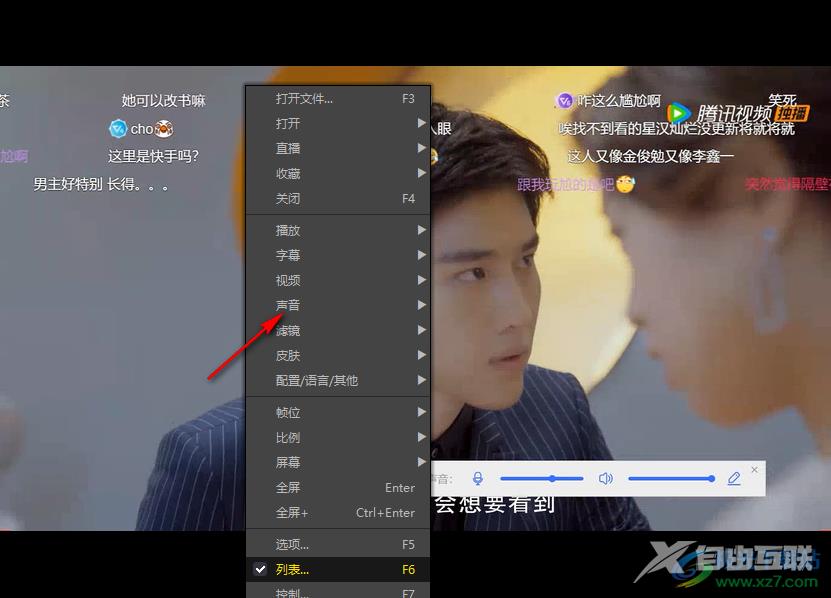Adjust the speaker volume slider
Image resolution: width=831 pixels, height=598 pixels.
coord(671,479)
